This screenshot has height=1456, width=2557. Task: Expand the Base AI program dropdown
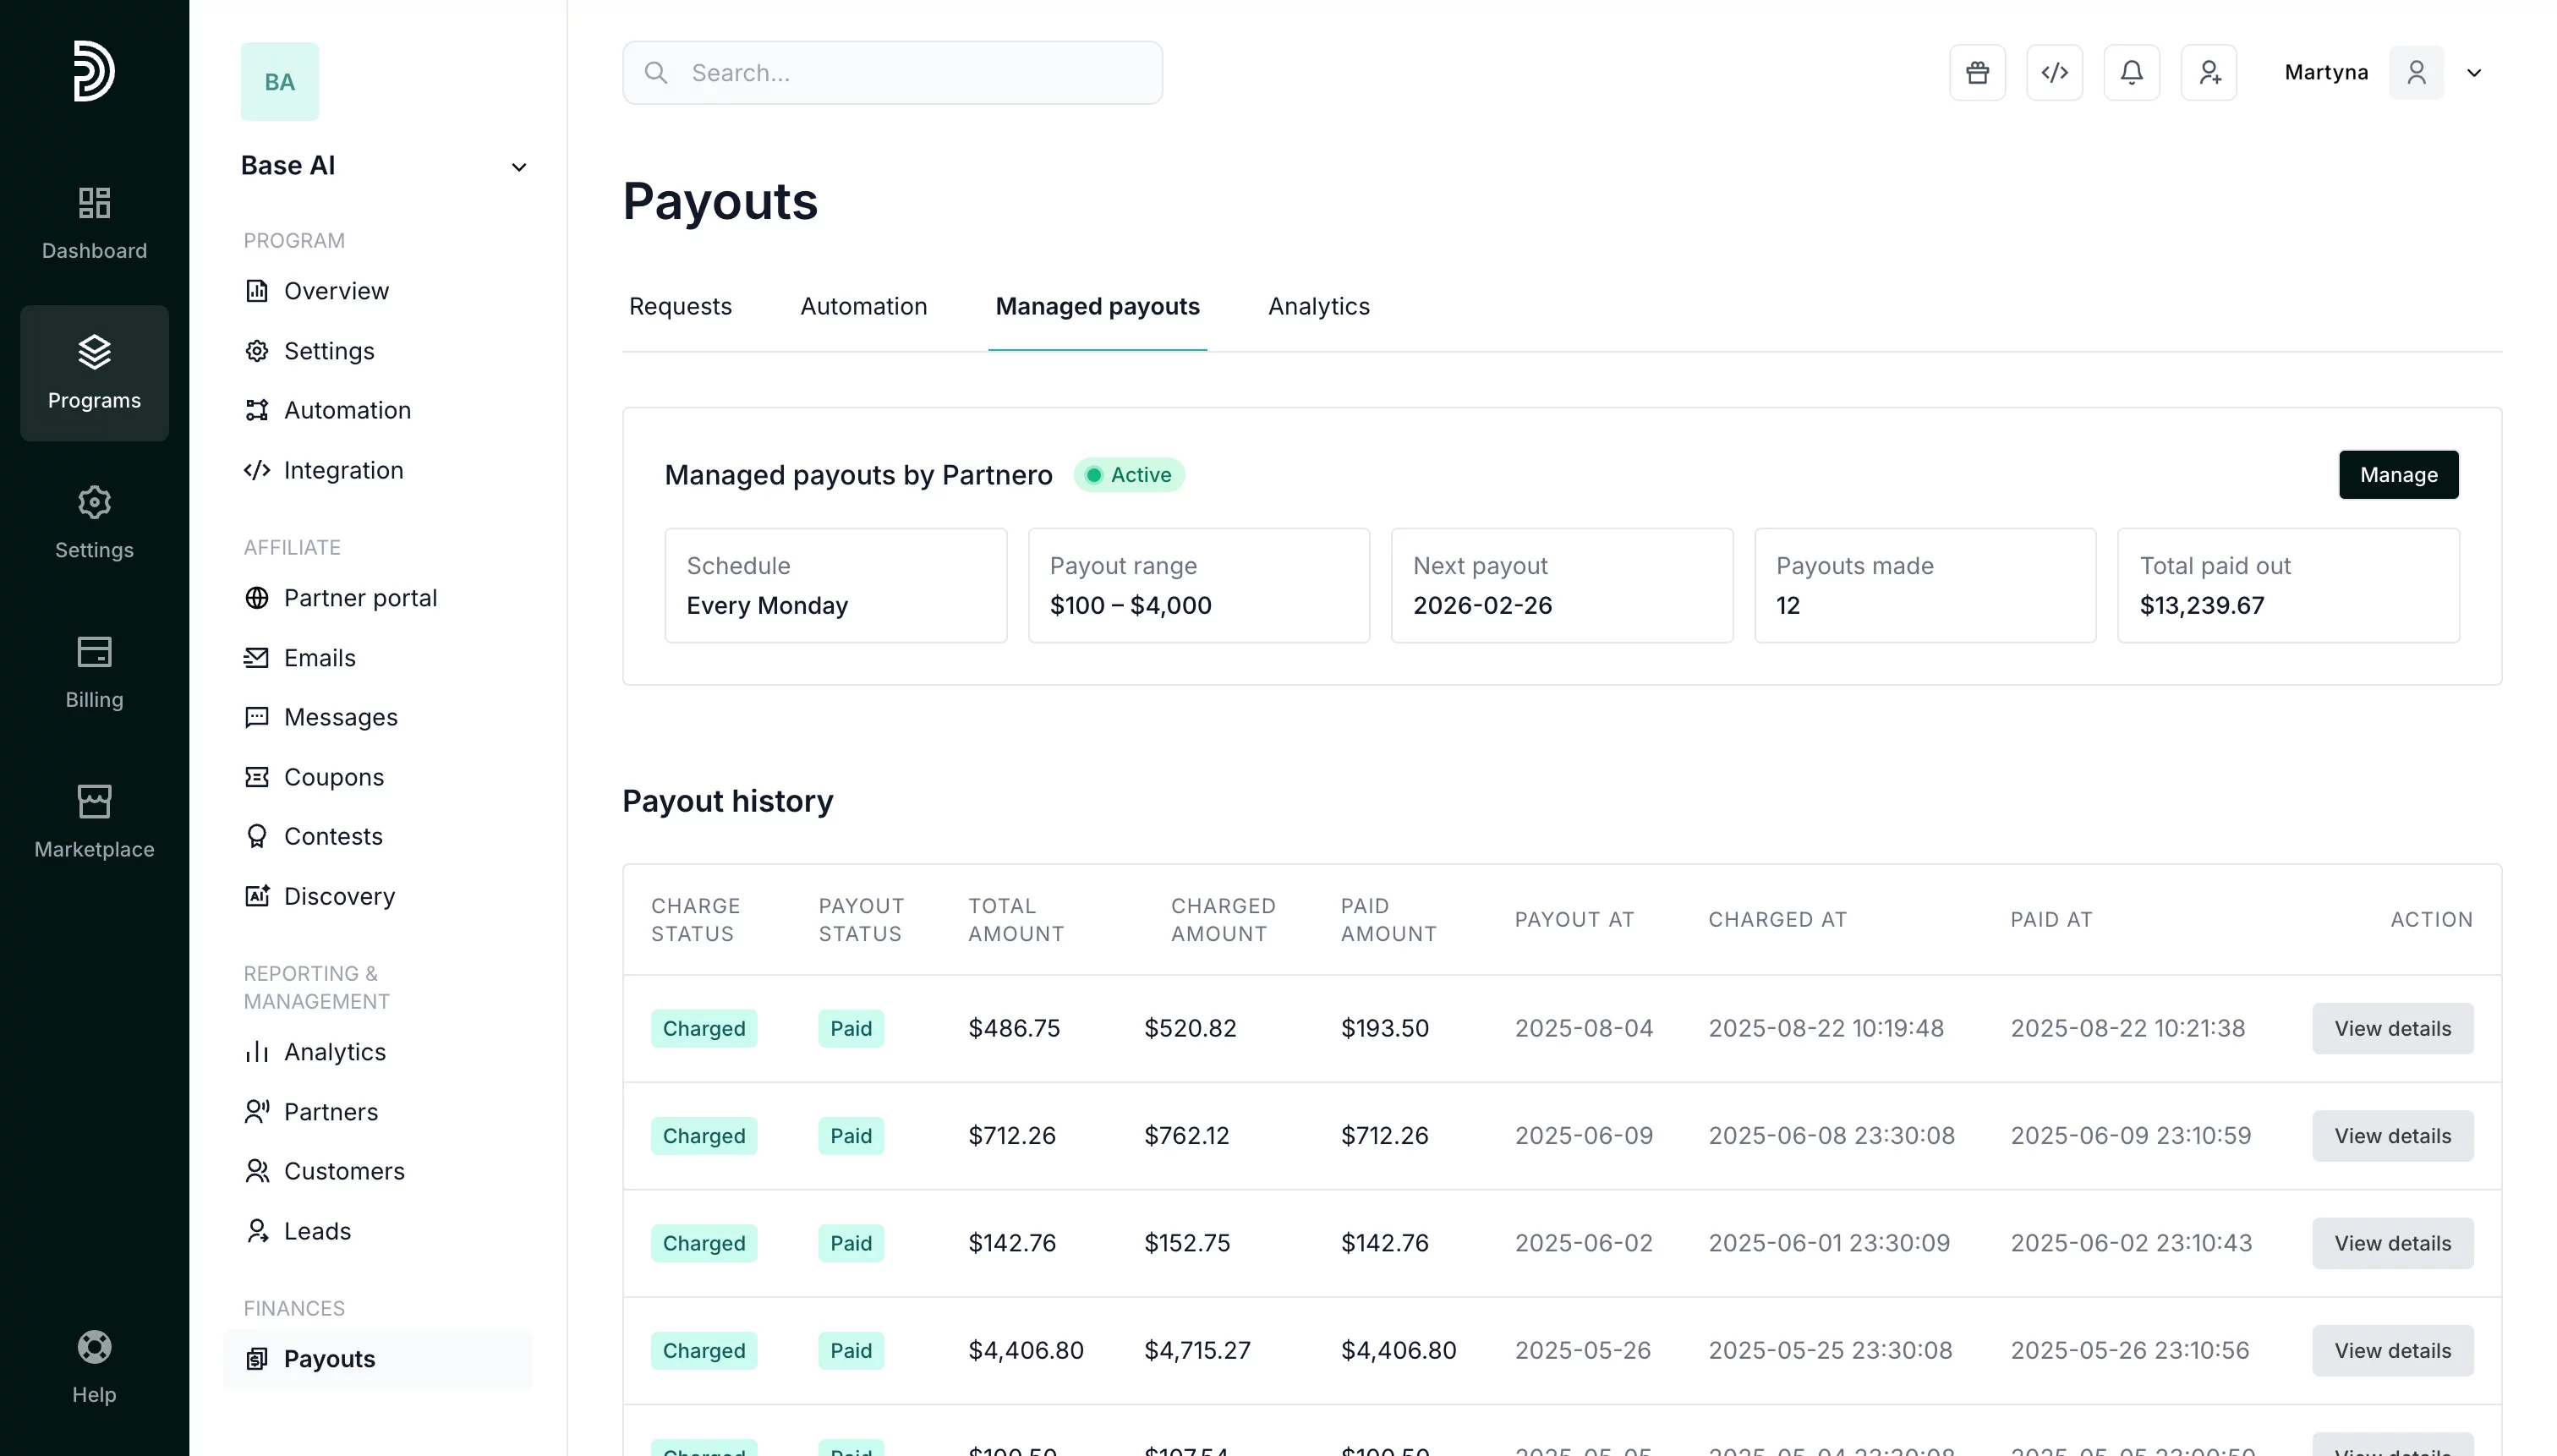tap(518, 167)
